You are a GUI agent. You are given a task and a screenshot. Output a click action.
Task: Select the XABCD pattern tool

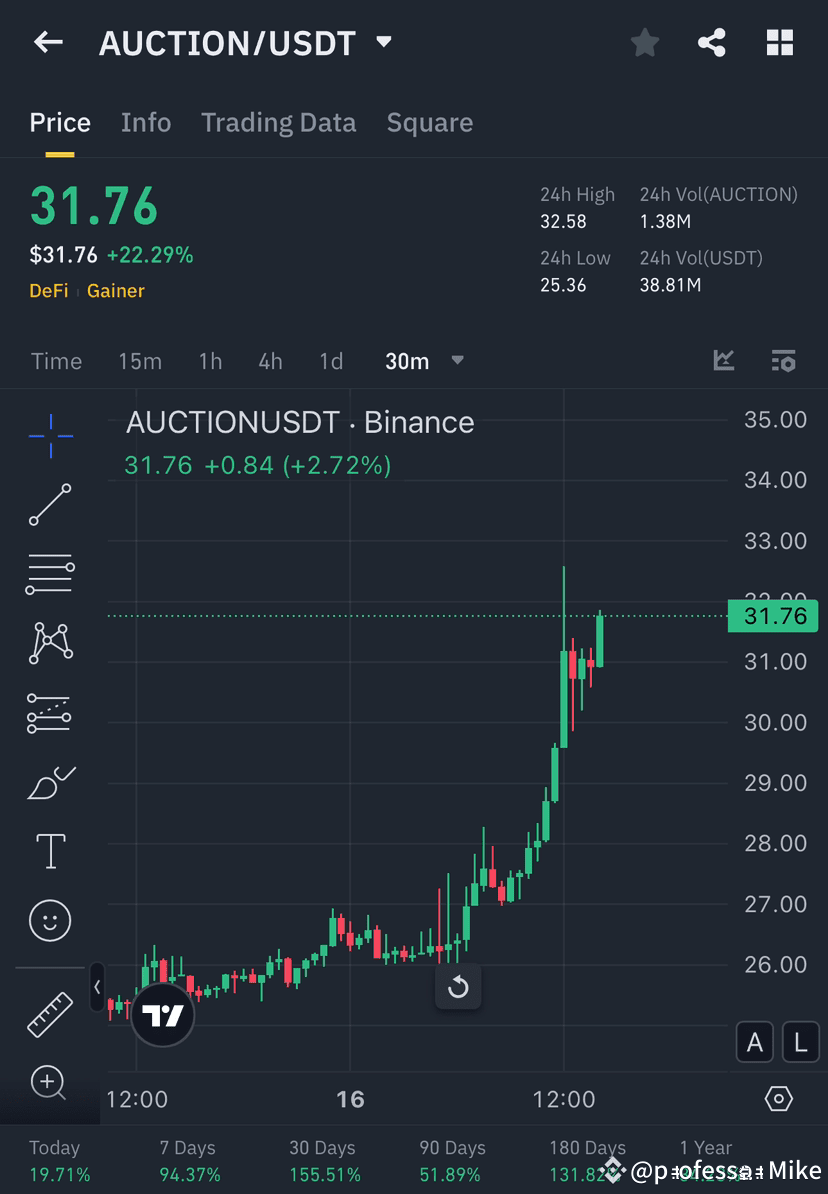pos(50,643)
